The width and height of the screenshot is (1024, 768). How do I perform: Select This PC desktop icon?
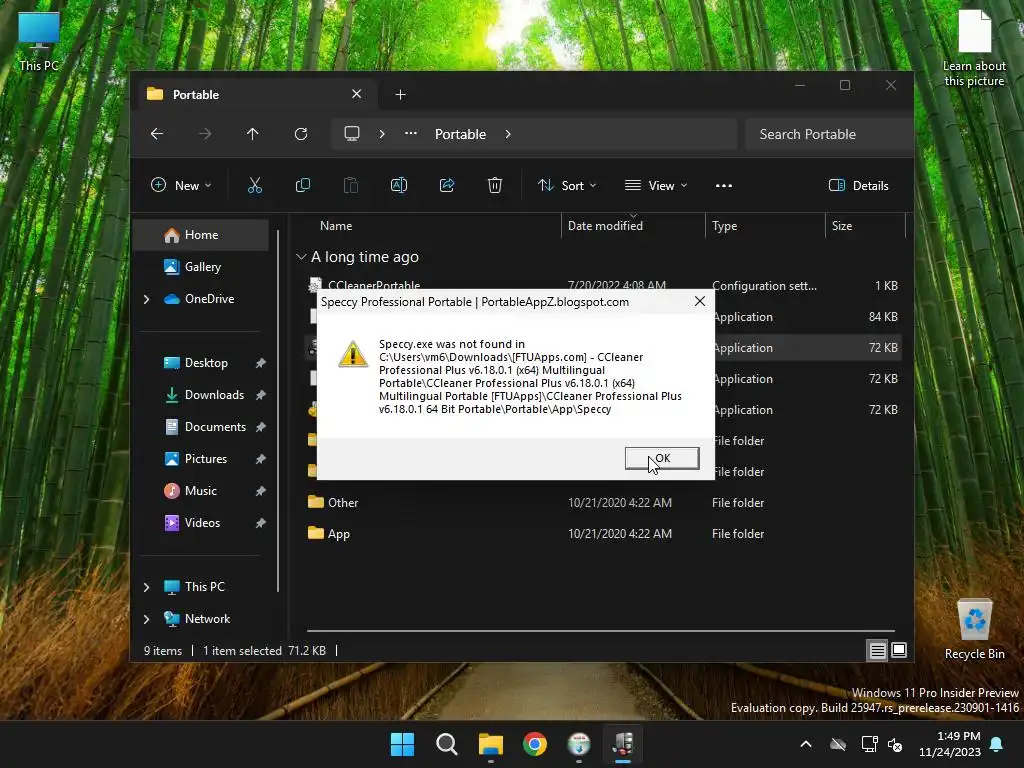[39, 40]
